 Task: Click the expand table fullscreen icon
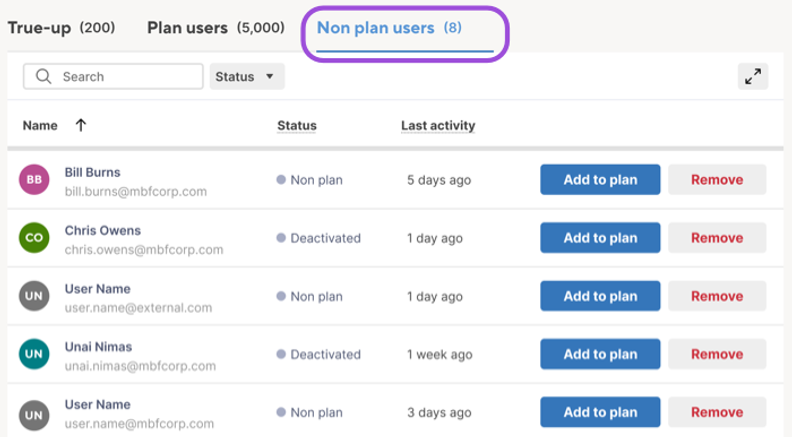click(753, 76)
